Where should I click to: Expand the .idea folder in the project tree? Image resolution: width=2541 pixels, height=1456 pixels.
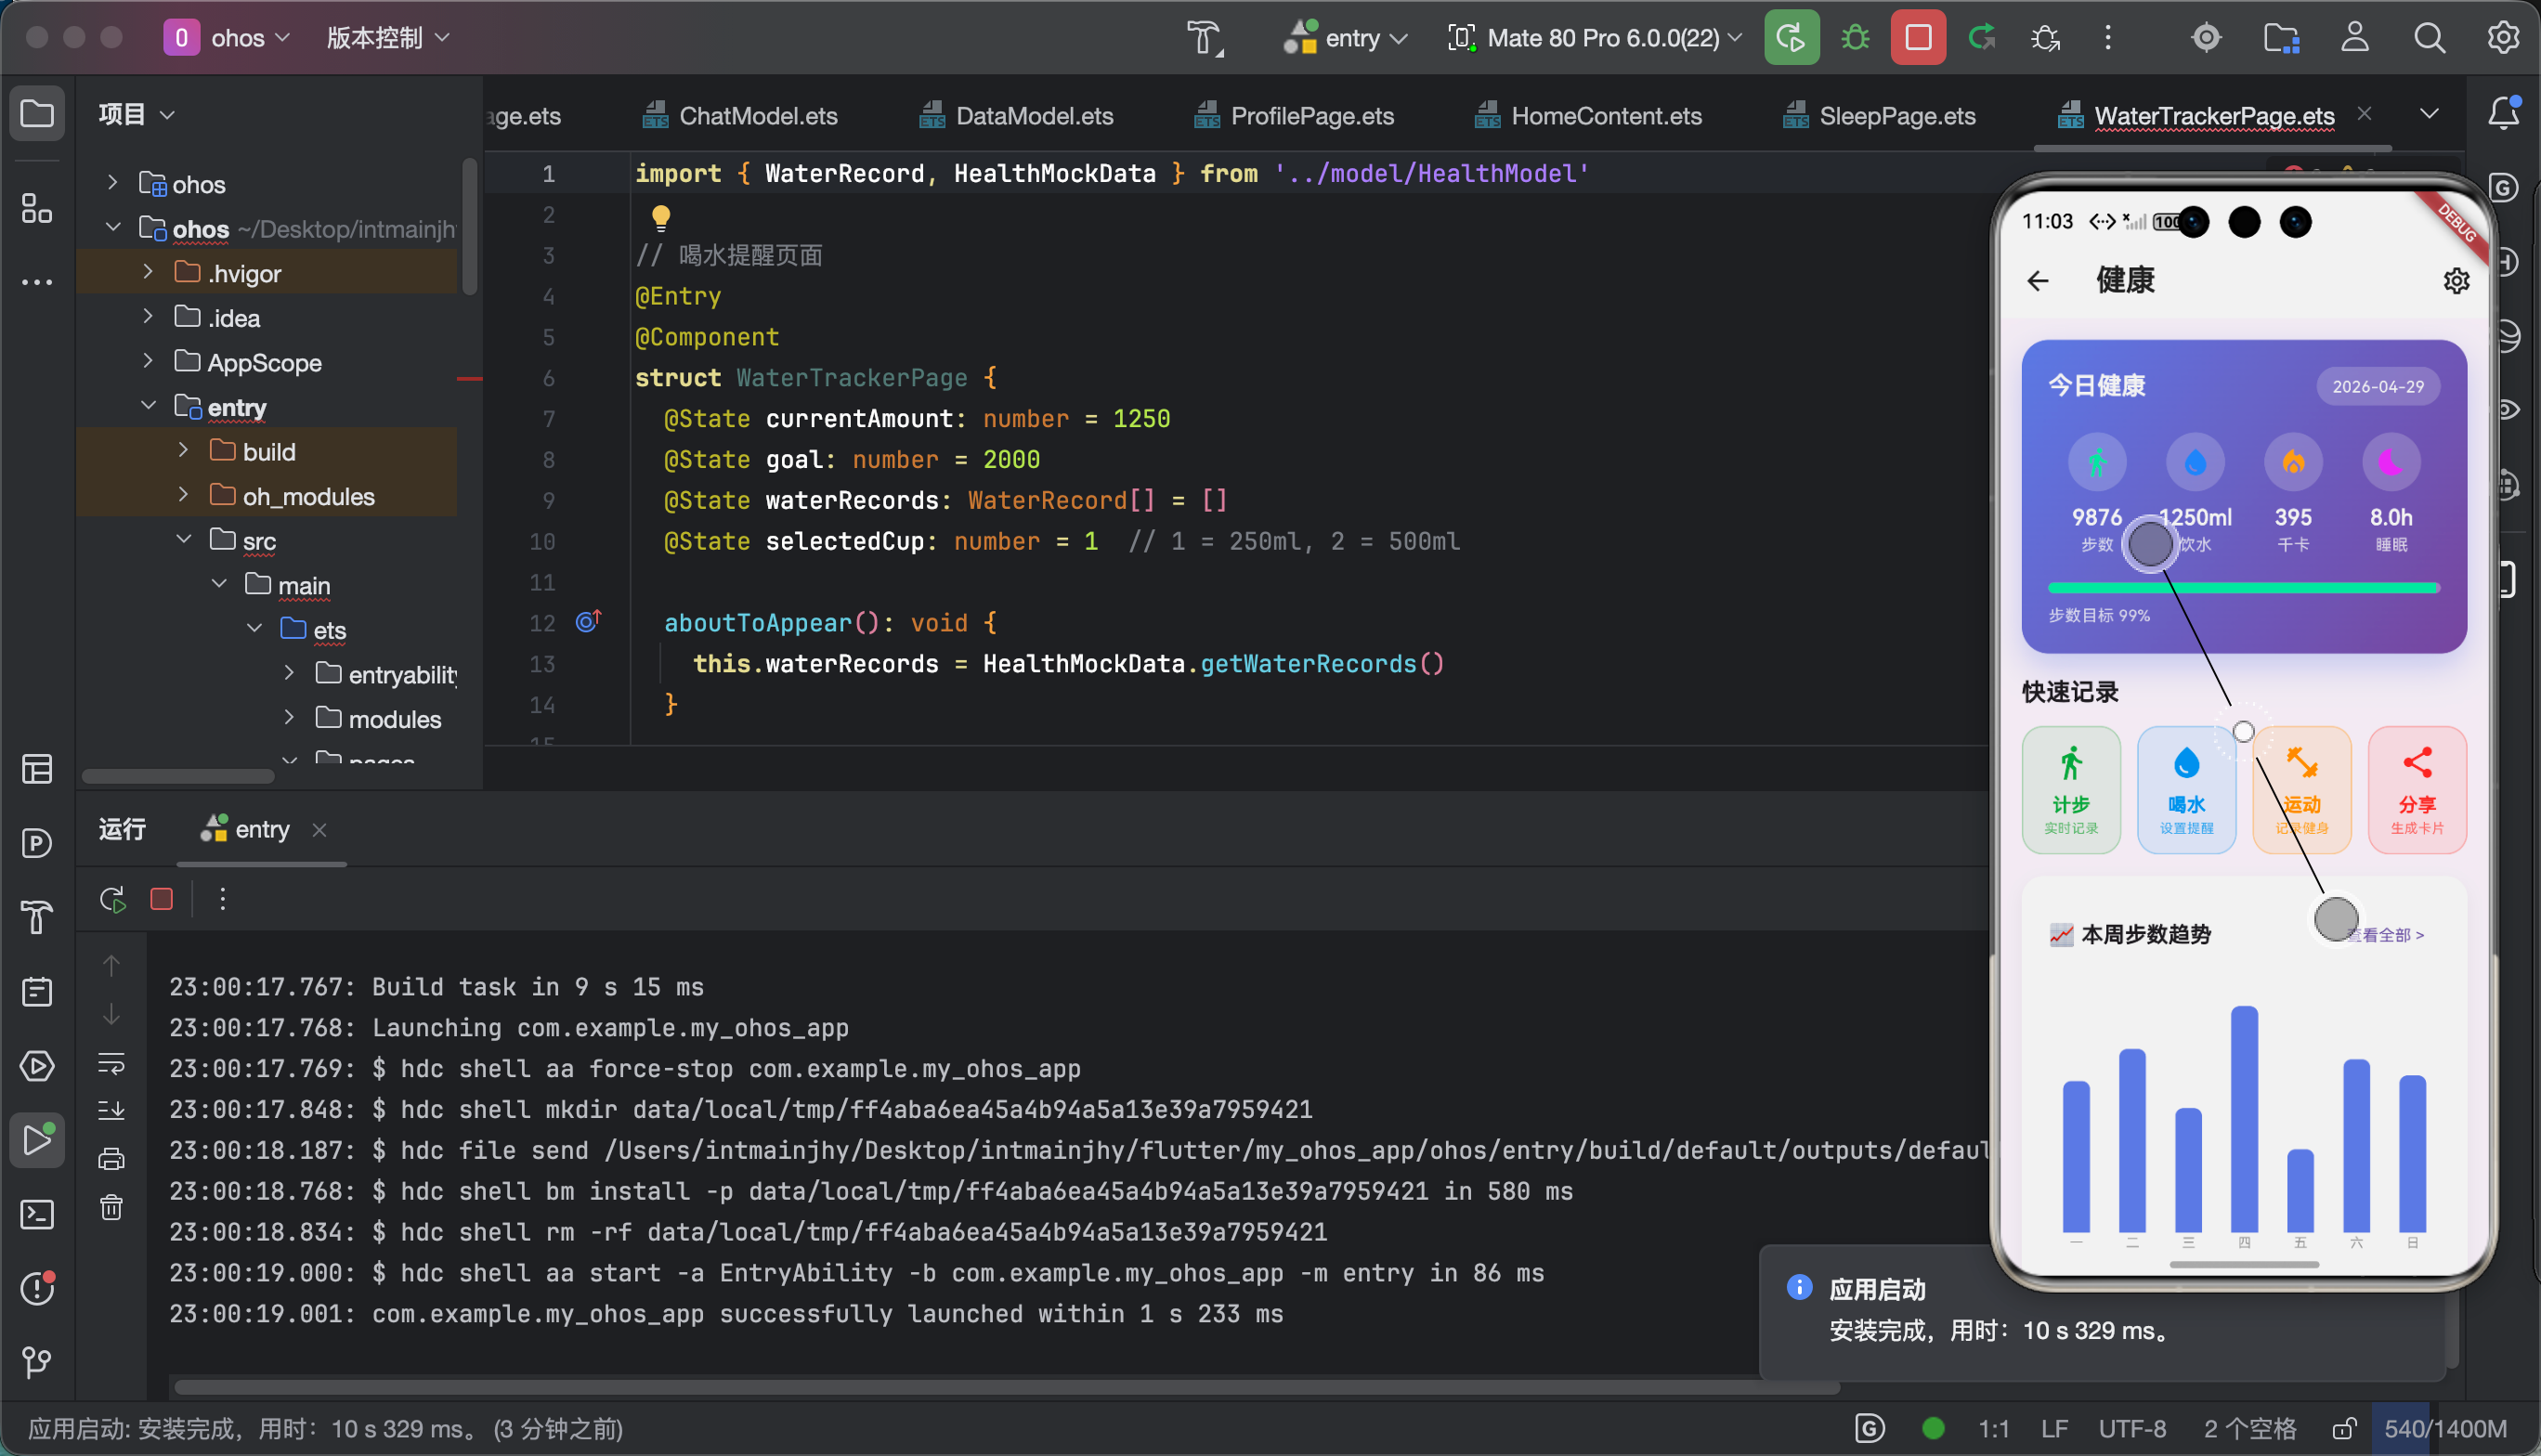pyautogui.click(x=148, y=317)
